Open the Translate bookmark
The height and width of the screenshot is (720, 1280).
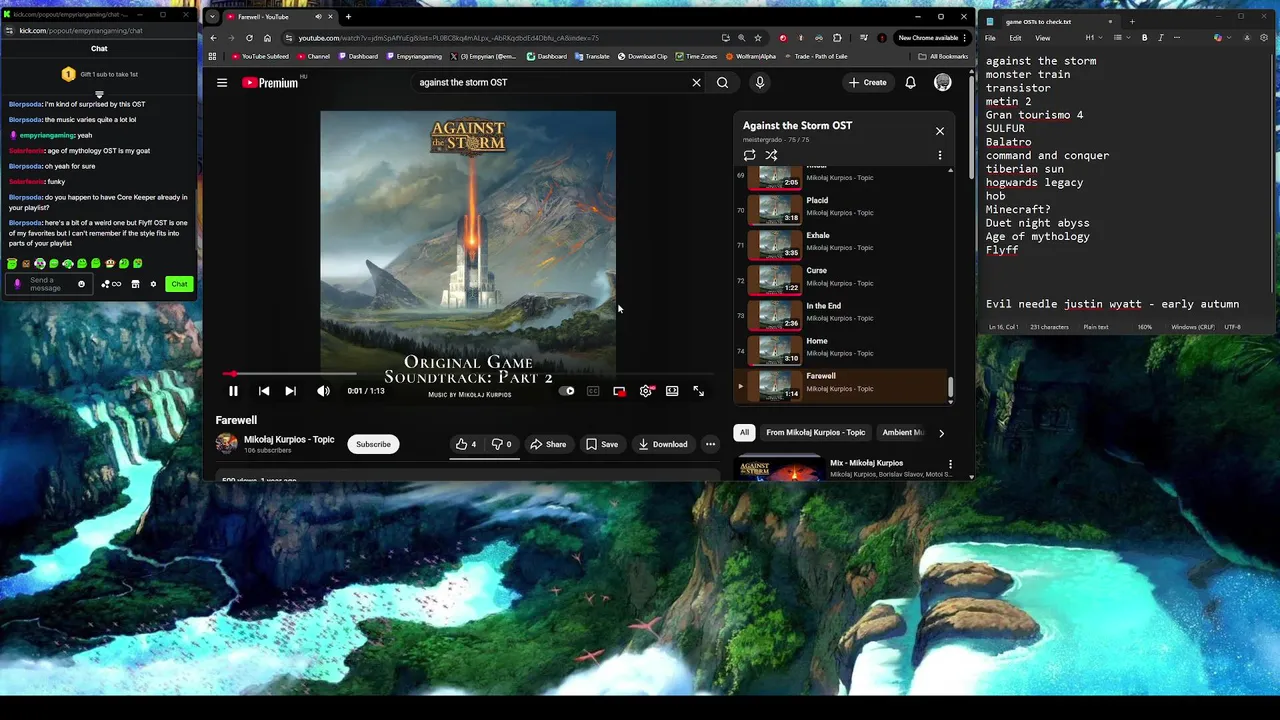point(592,56)
